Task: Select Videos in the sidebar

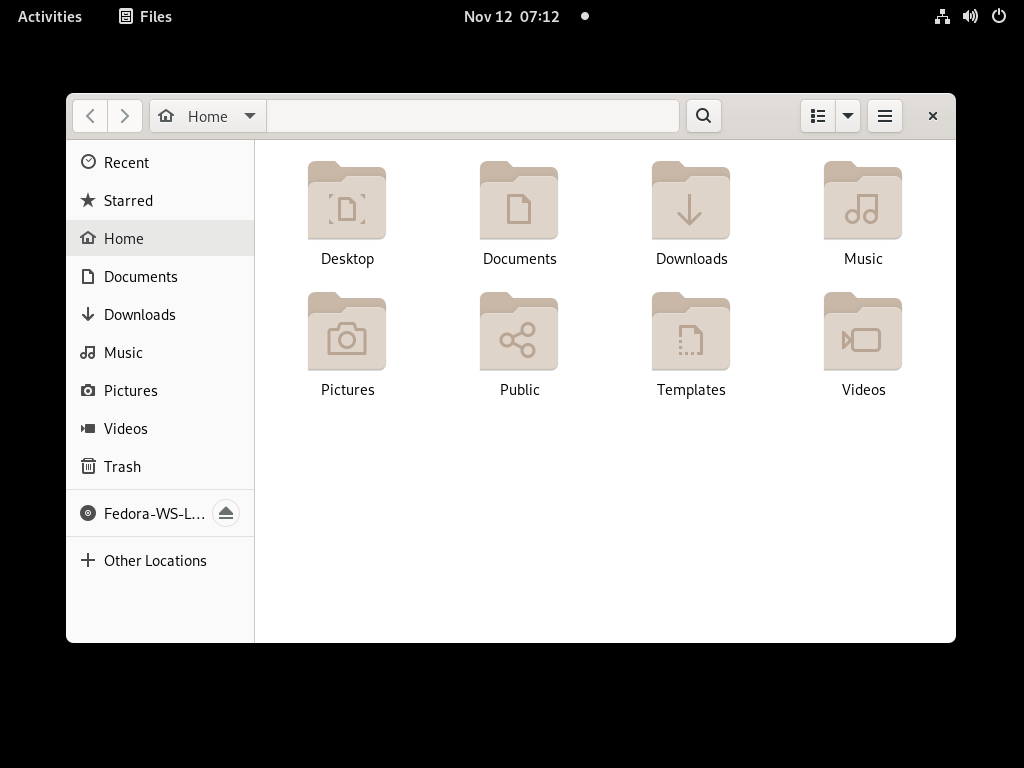Action: (x=160, y=428)
